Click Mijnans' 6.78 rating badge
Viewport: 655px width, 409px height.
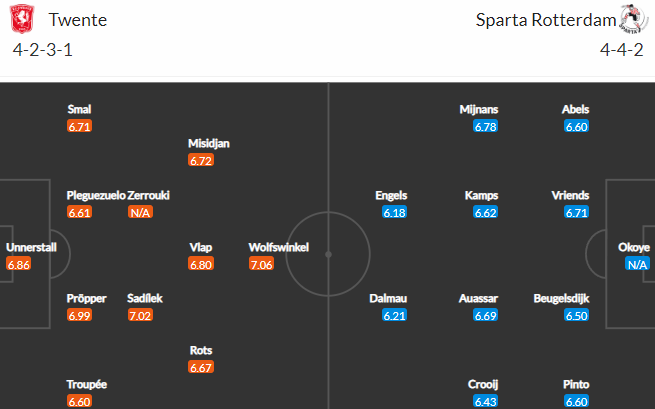tap(485, 126)
